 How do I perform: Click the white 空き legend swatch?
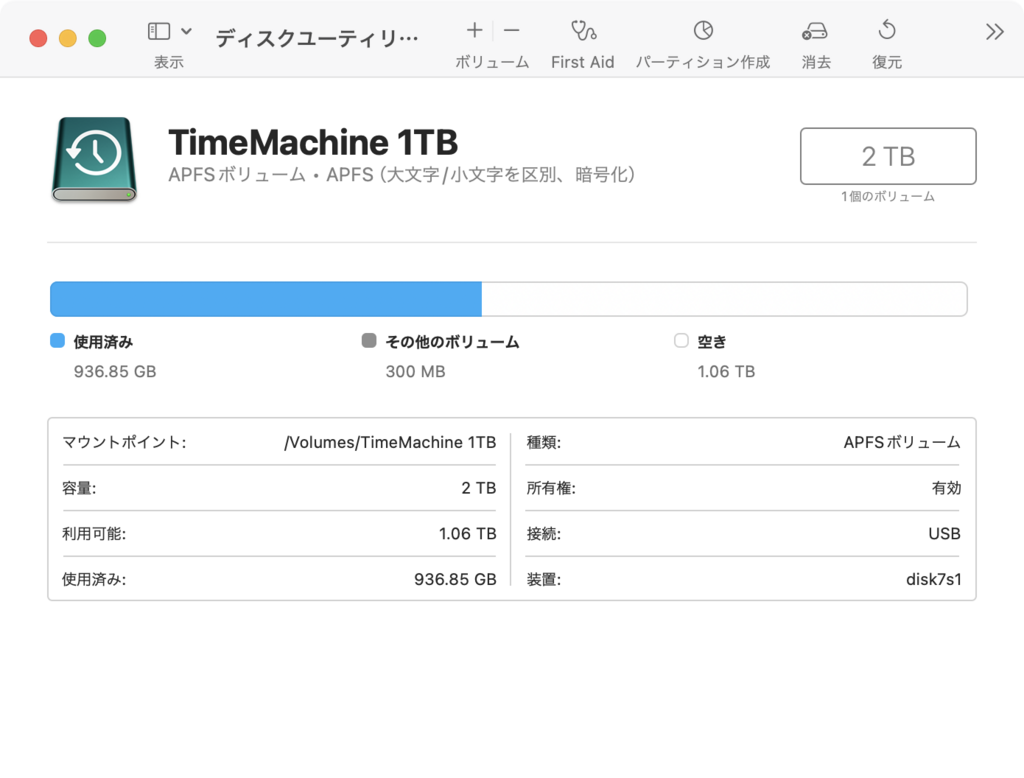coord(681,340)
